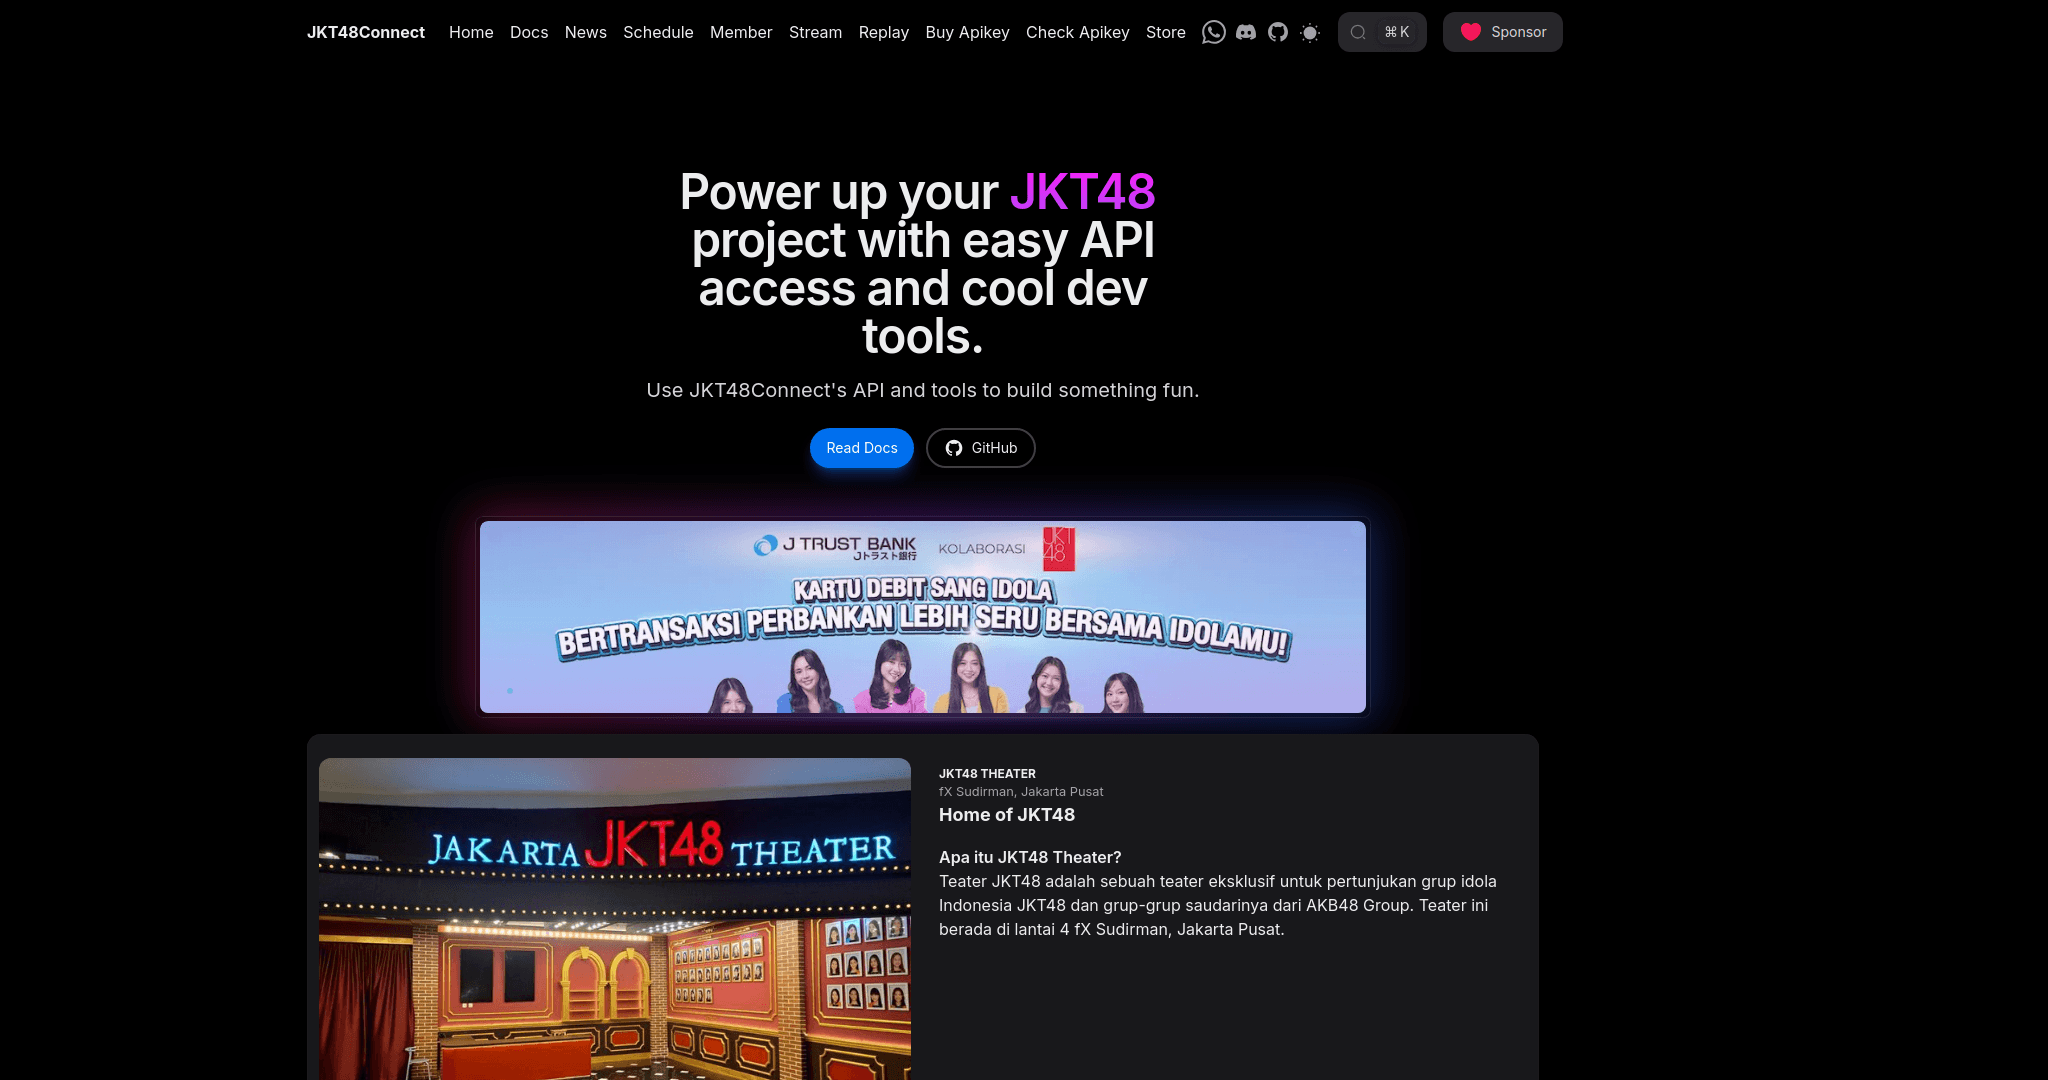Navigate to the Member page

(x=741, y=32)
